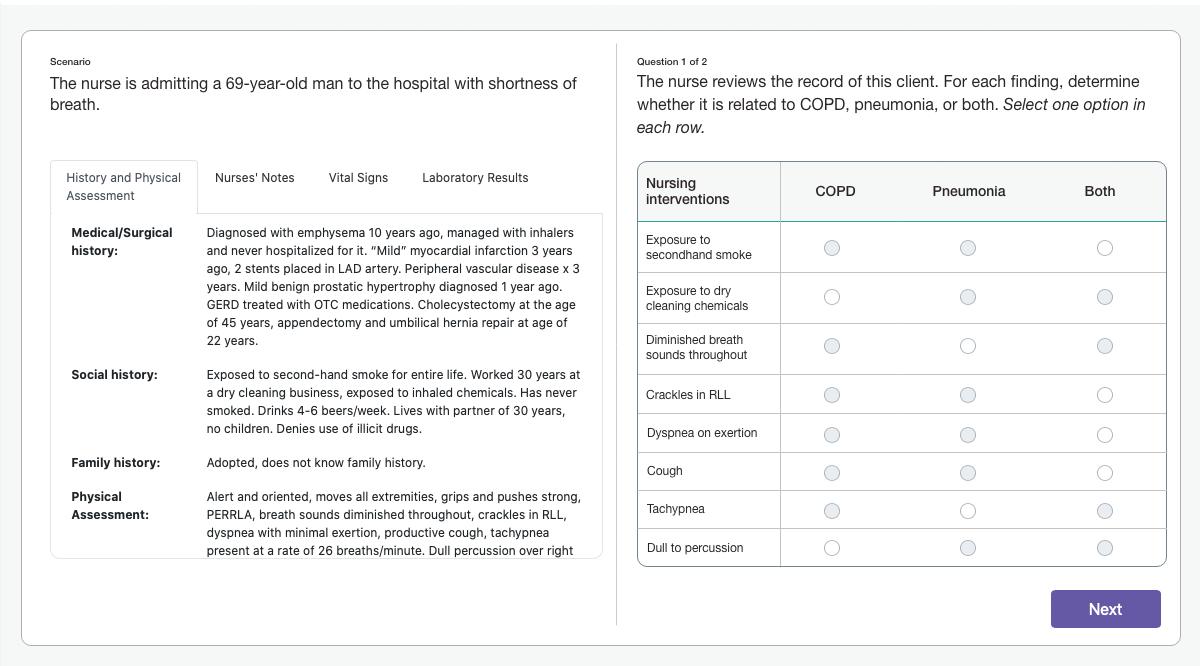Select Pneumonia for Dyspnea on exertion
The width and height of the screenshot is (1200, 666).
968,435
